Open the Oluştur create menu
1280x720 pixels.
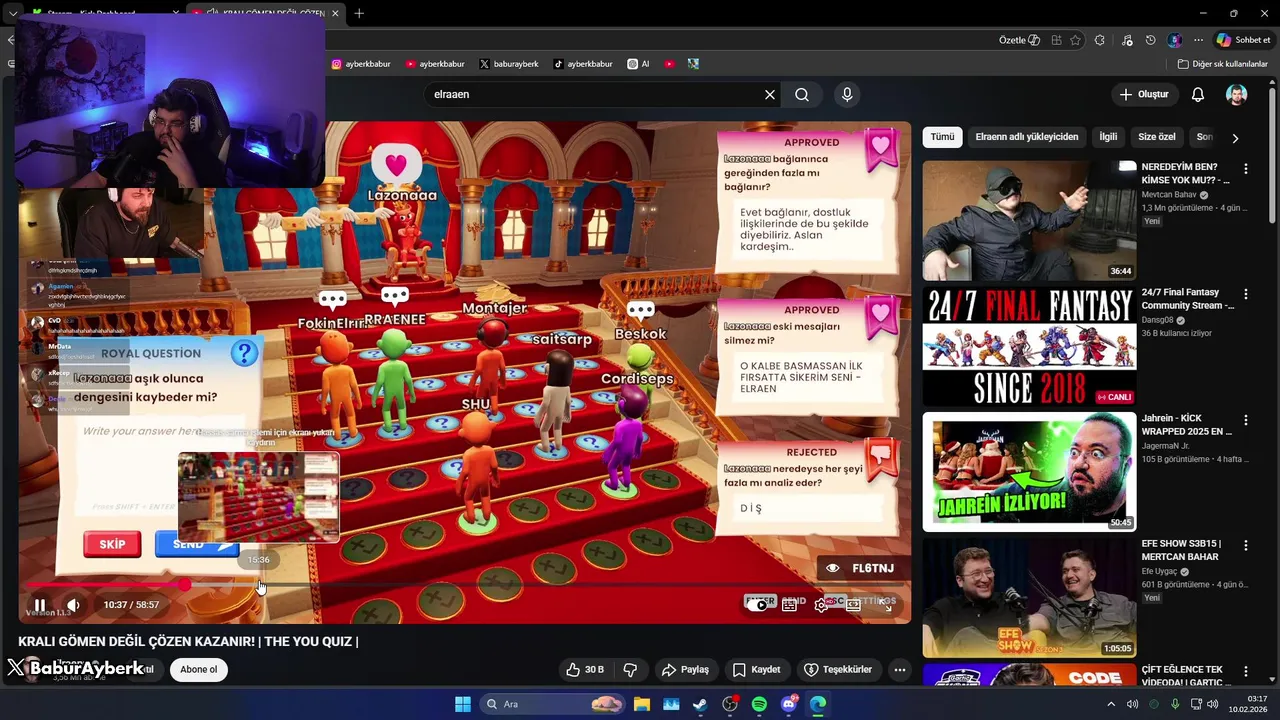(1144, 94)
